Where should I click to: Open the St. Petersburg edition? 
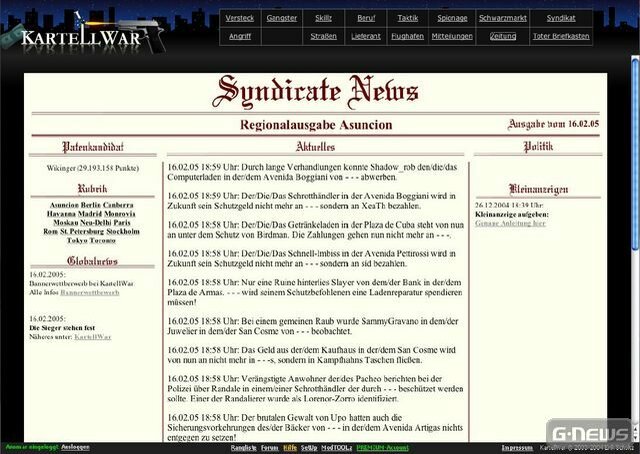pyautogui.click(x=82, y=231)
